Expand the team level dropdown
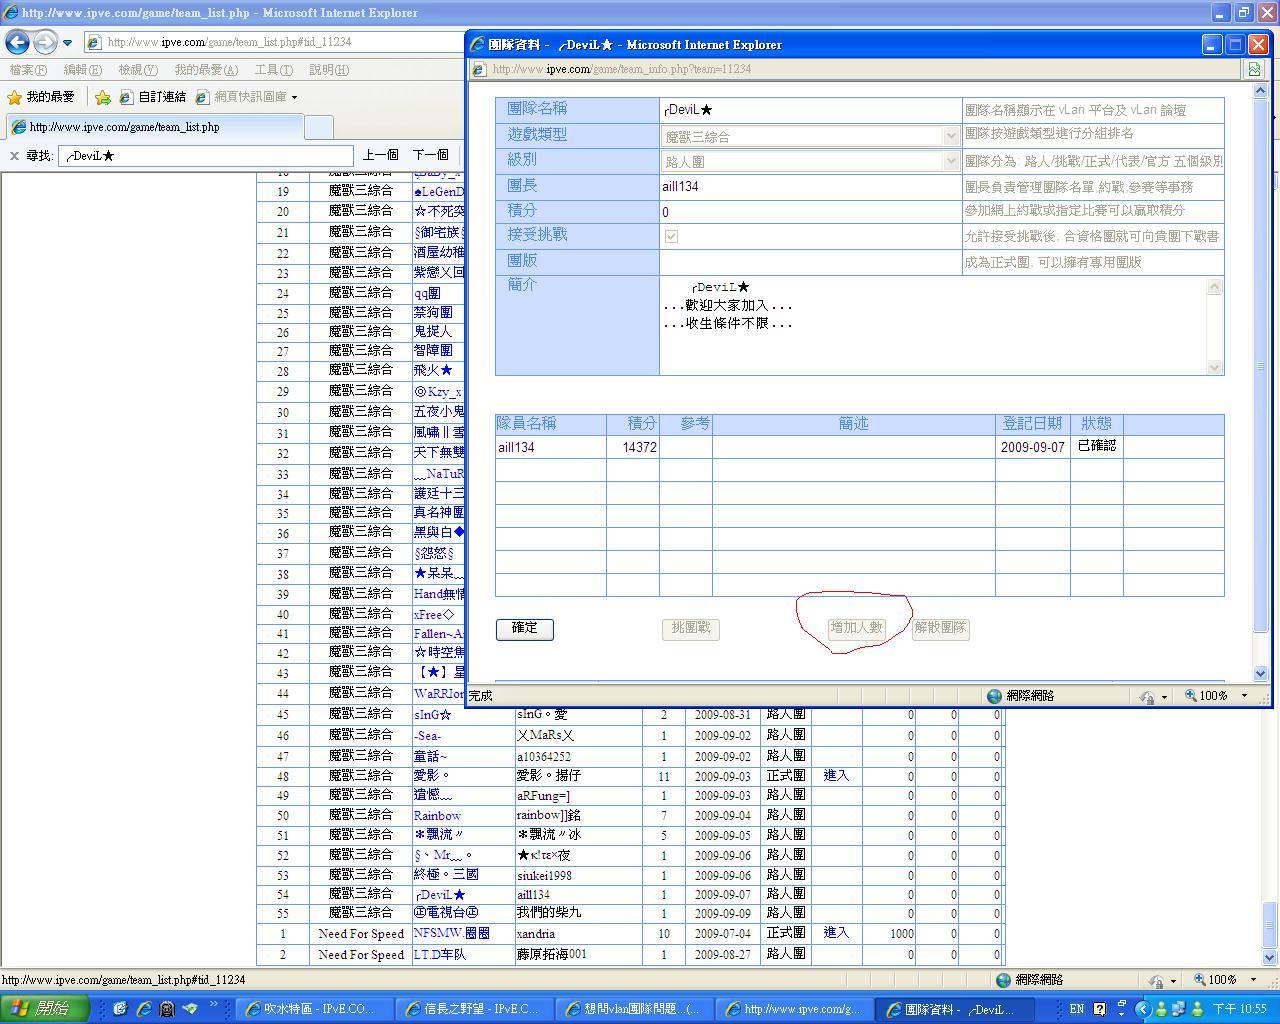 pyautogui.click(x=950, y=161)
